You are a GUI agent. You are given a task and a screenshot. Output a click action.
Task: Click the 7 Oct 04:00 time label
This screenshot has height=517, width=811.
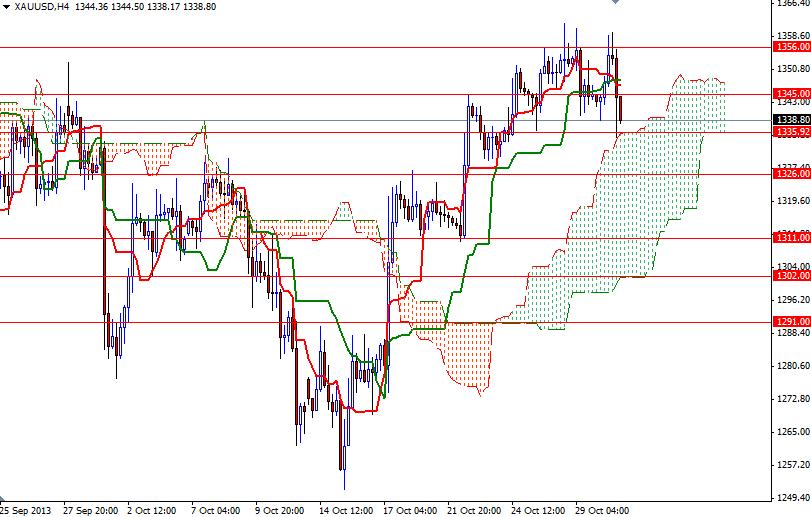[x=213, y=509]
